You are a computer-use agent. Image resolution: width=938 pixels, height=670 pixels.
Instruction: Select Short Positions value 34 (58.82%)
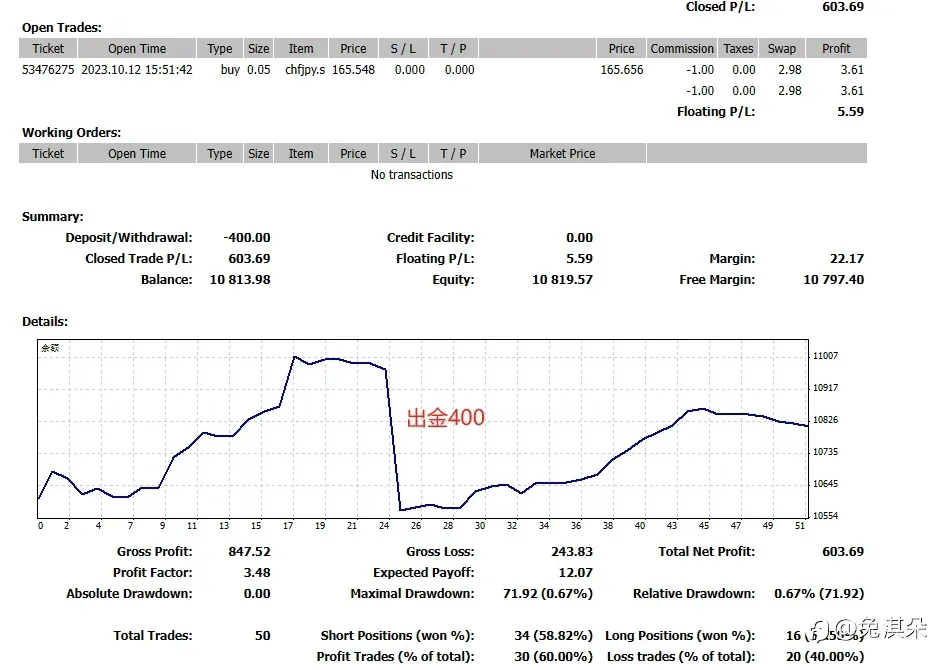click(x=553, y=635)
